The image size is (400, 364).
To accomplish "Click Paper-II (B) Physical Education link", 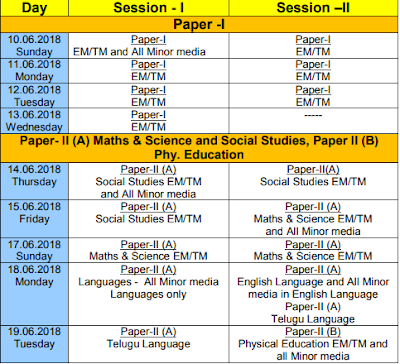I will pyautogui.click(x=313, y=332).
